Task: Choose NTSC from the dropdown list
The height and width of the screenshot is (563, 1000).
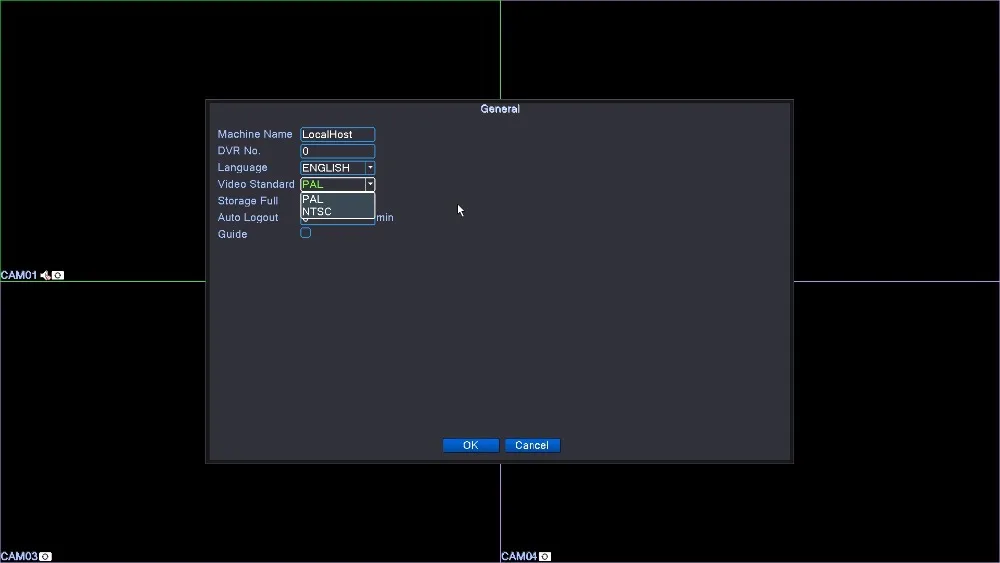Action: 337,212
